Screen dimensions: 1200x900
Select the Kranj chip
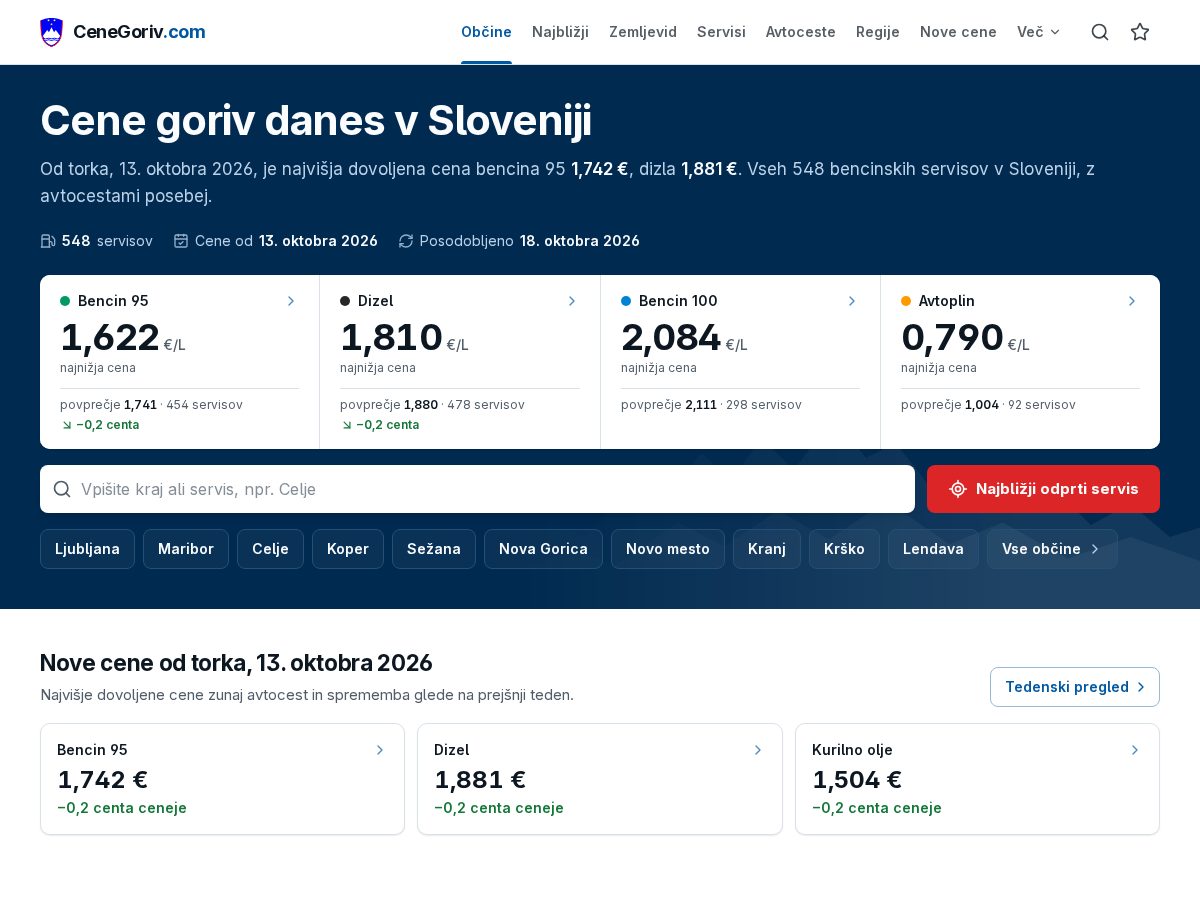(767, 549)
